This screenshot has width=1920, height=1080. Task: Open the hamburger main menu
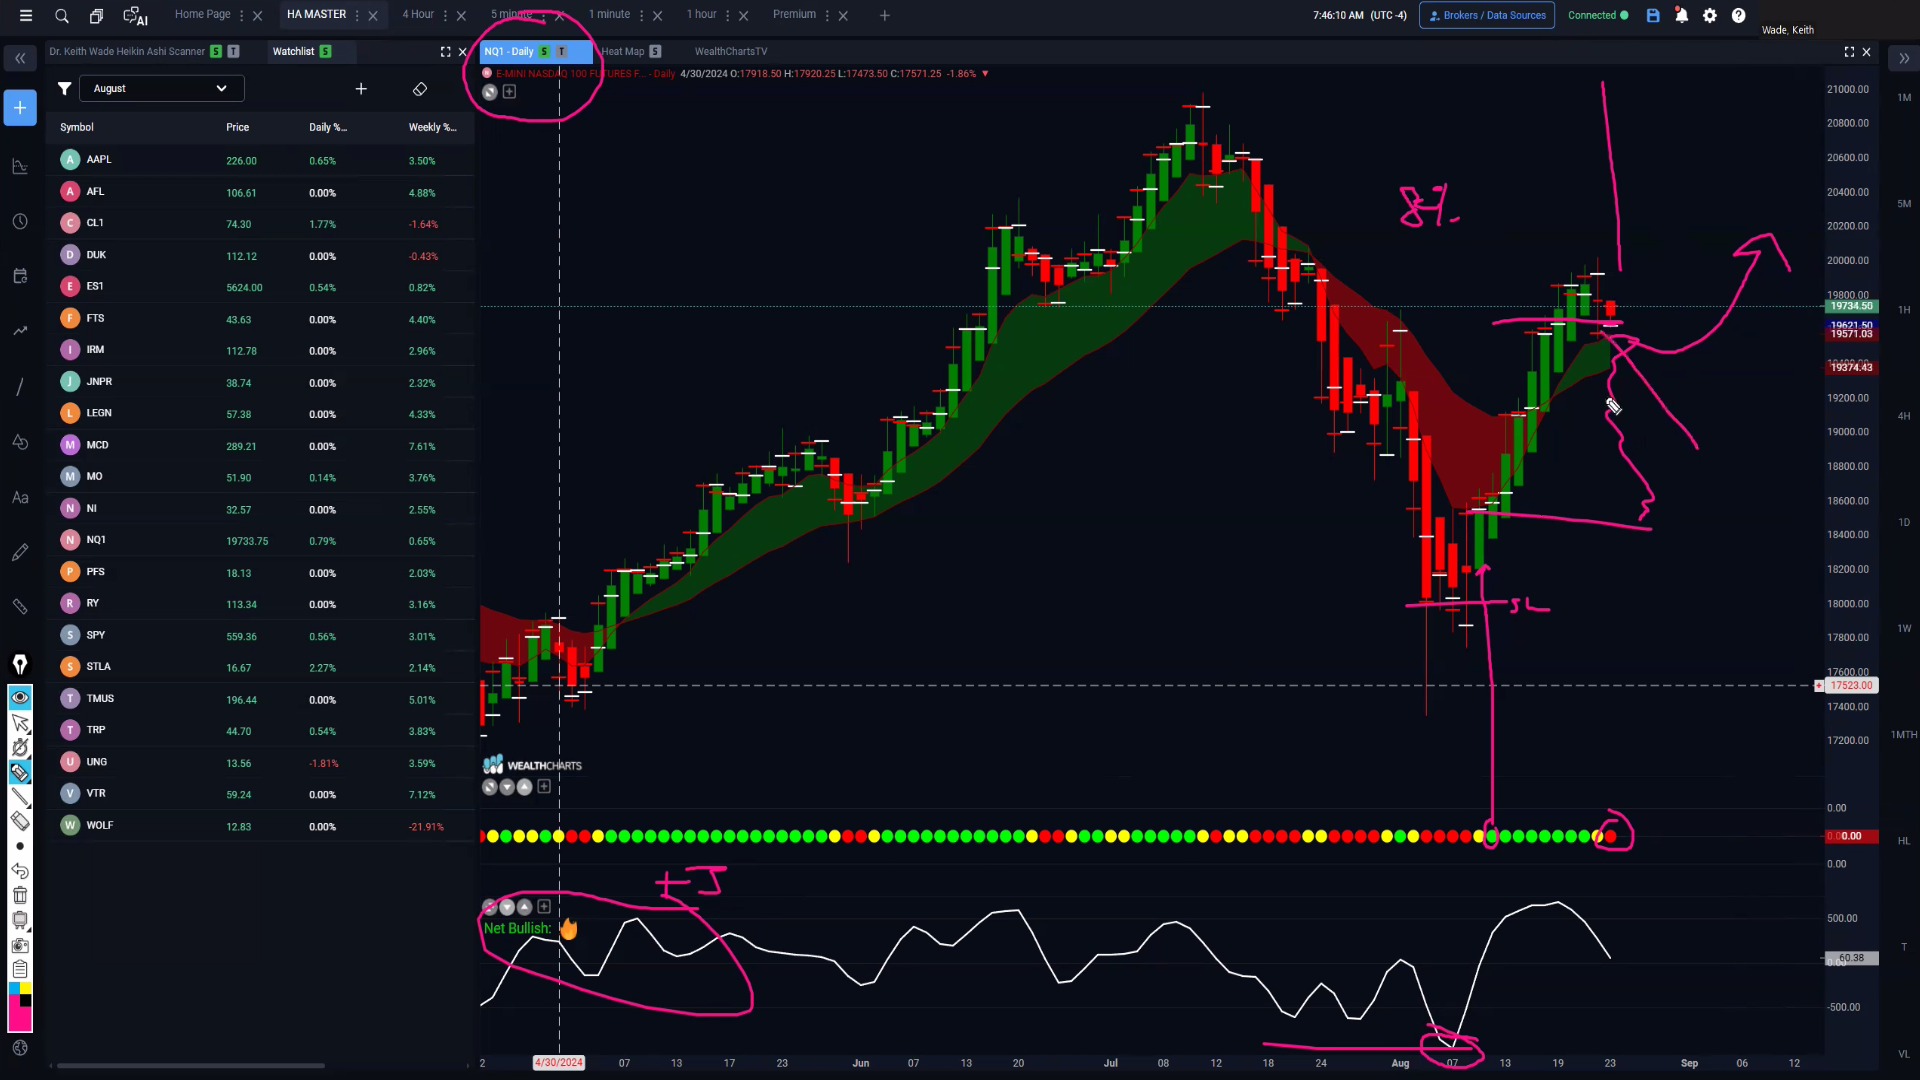26,15
